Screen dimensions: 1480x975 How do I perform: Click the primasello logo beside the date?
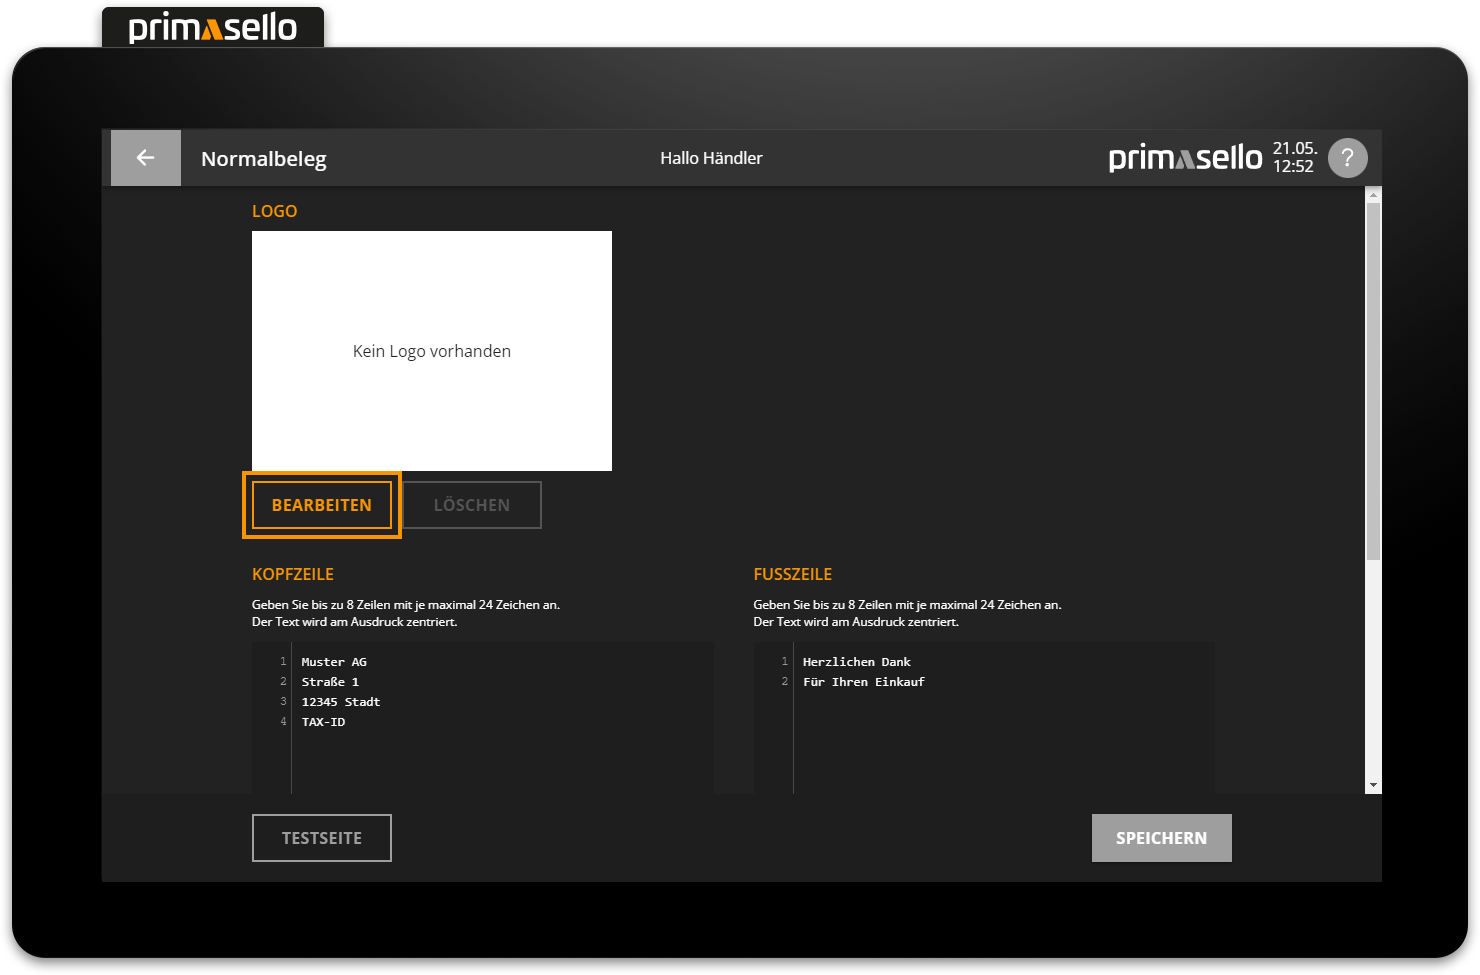pyautogui.click(x=1185, y=158)
